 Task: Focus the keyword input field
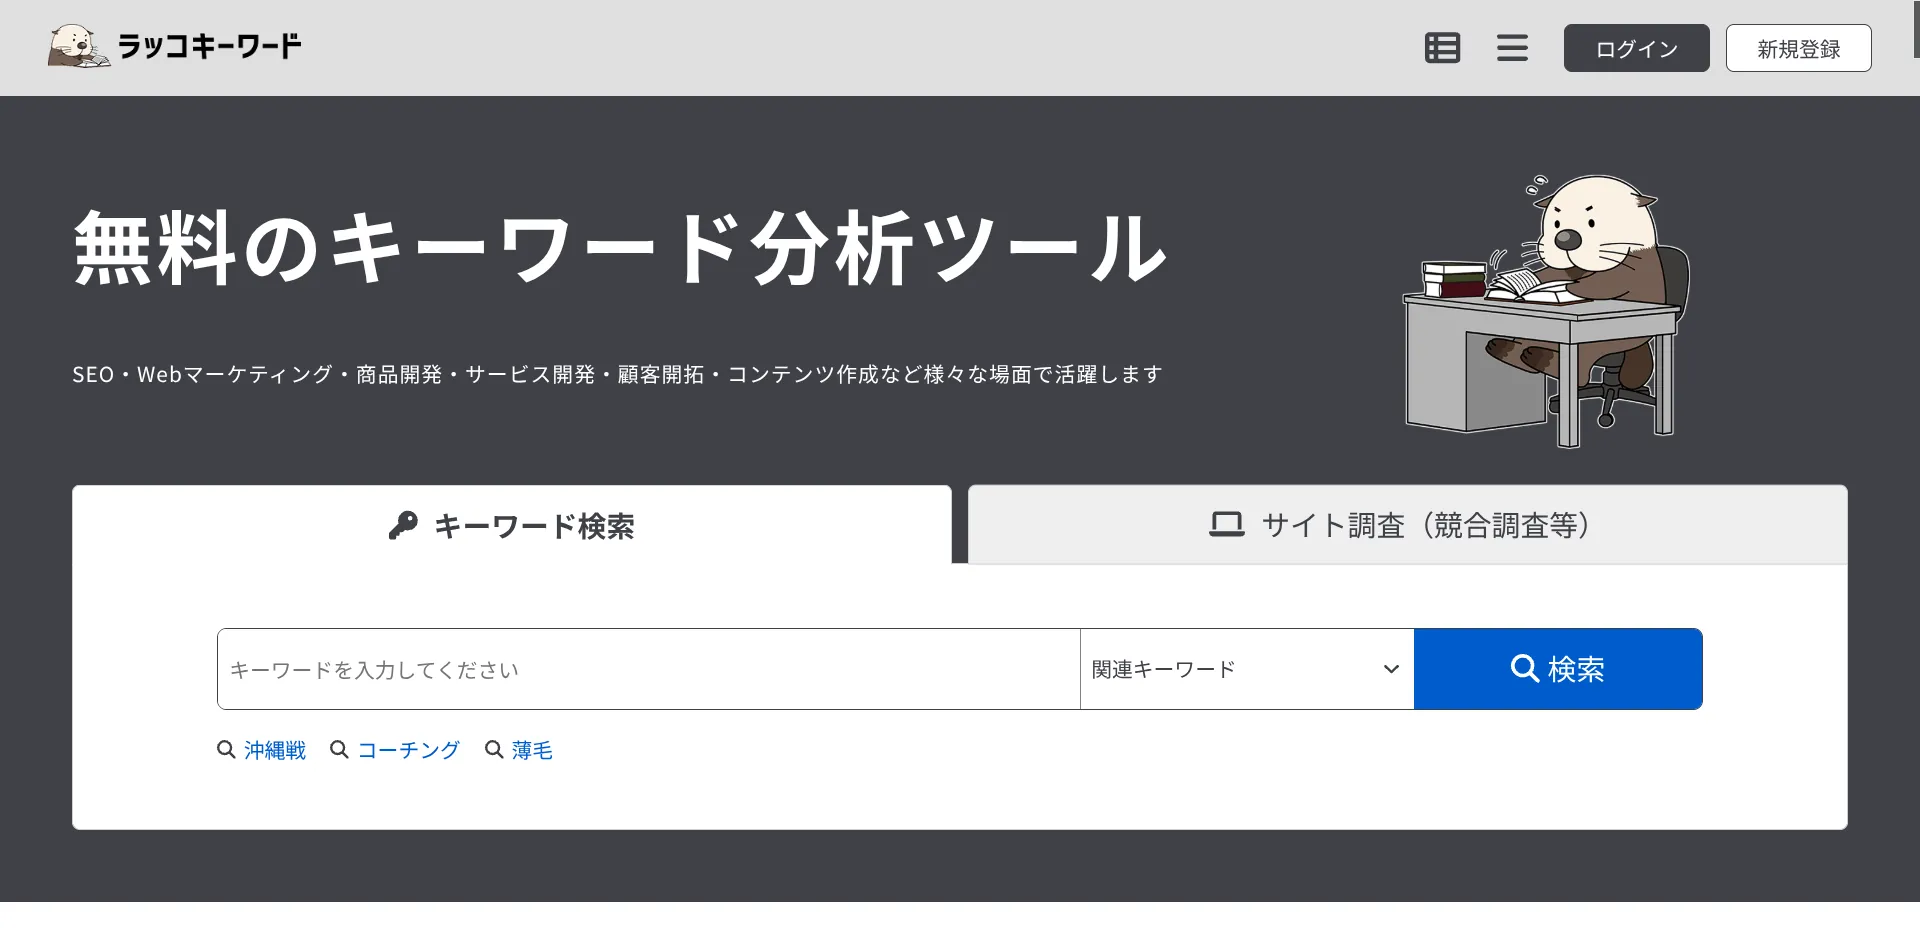(649, 669)
